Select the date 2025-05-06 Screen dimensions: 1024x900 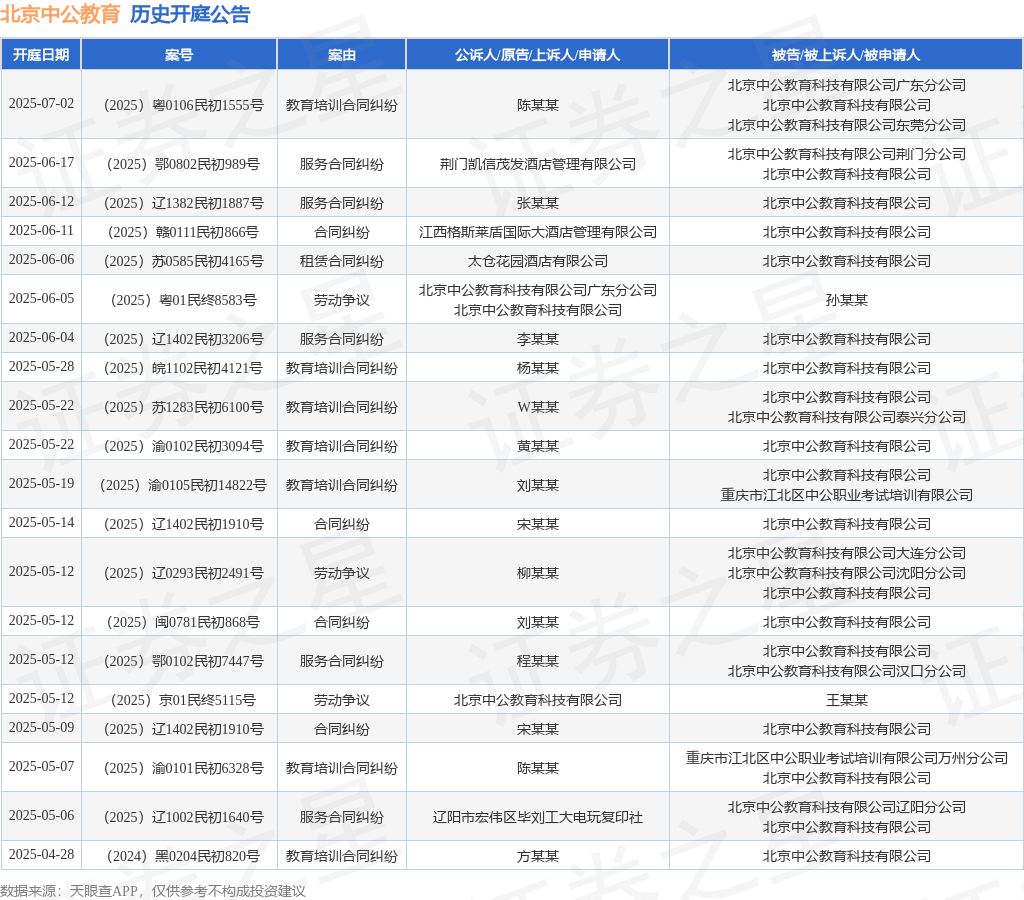(x=41, y=815)
